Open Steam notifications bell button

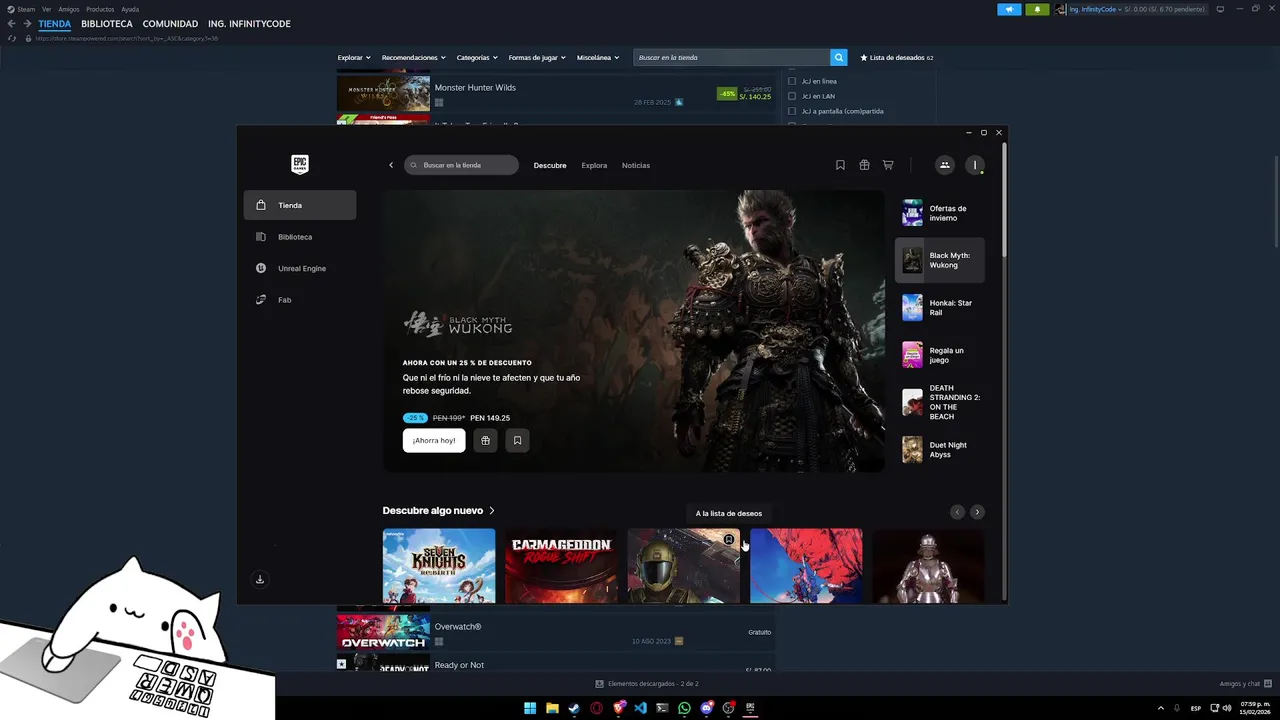click(1037, 9)
